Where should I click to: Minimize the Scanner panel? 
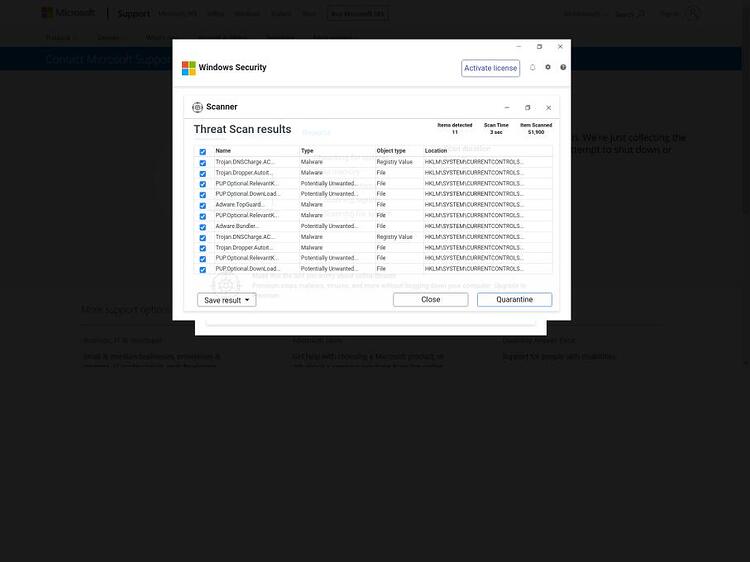click(507, 108)
